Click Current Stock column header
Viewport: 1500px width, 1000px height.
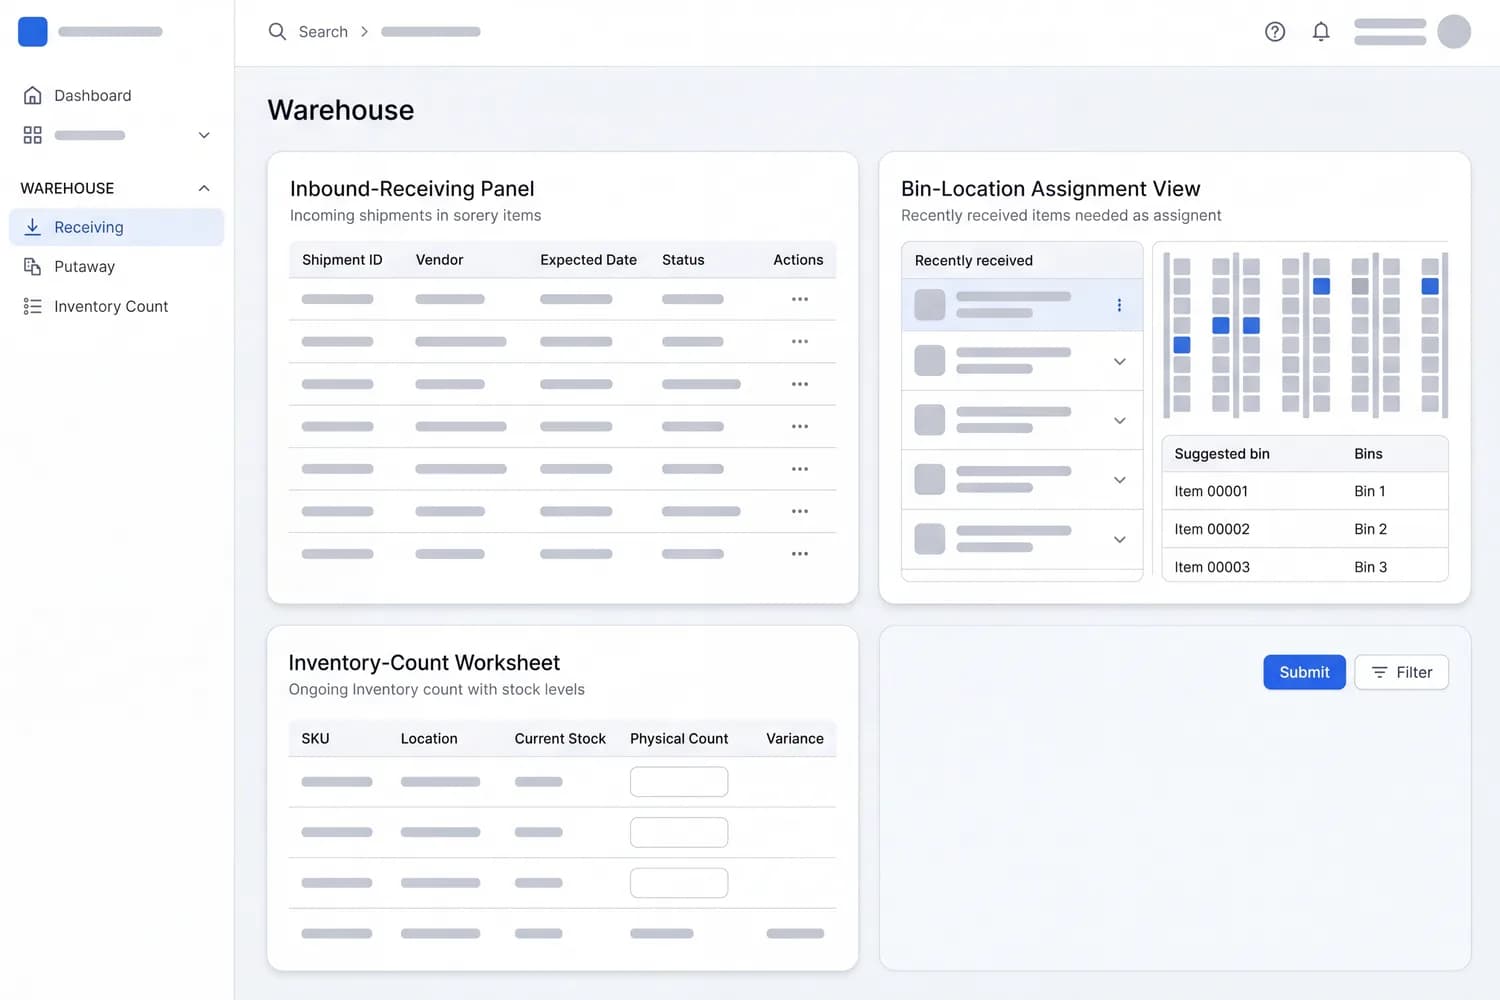coord(560,739)
